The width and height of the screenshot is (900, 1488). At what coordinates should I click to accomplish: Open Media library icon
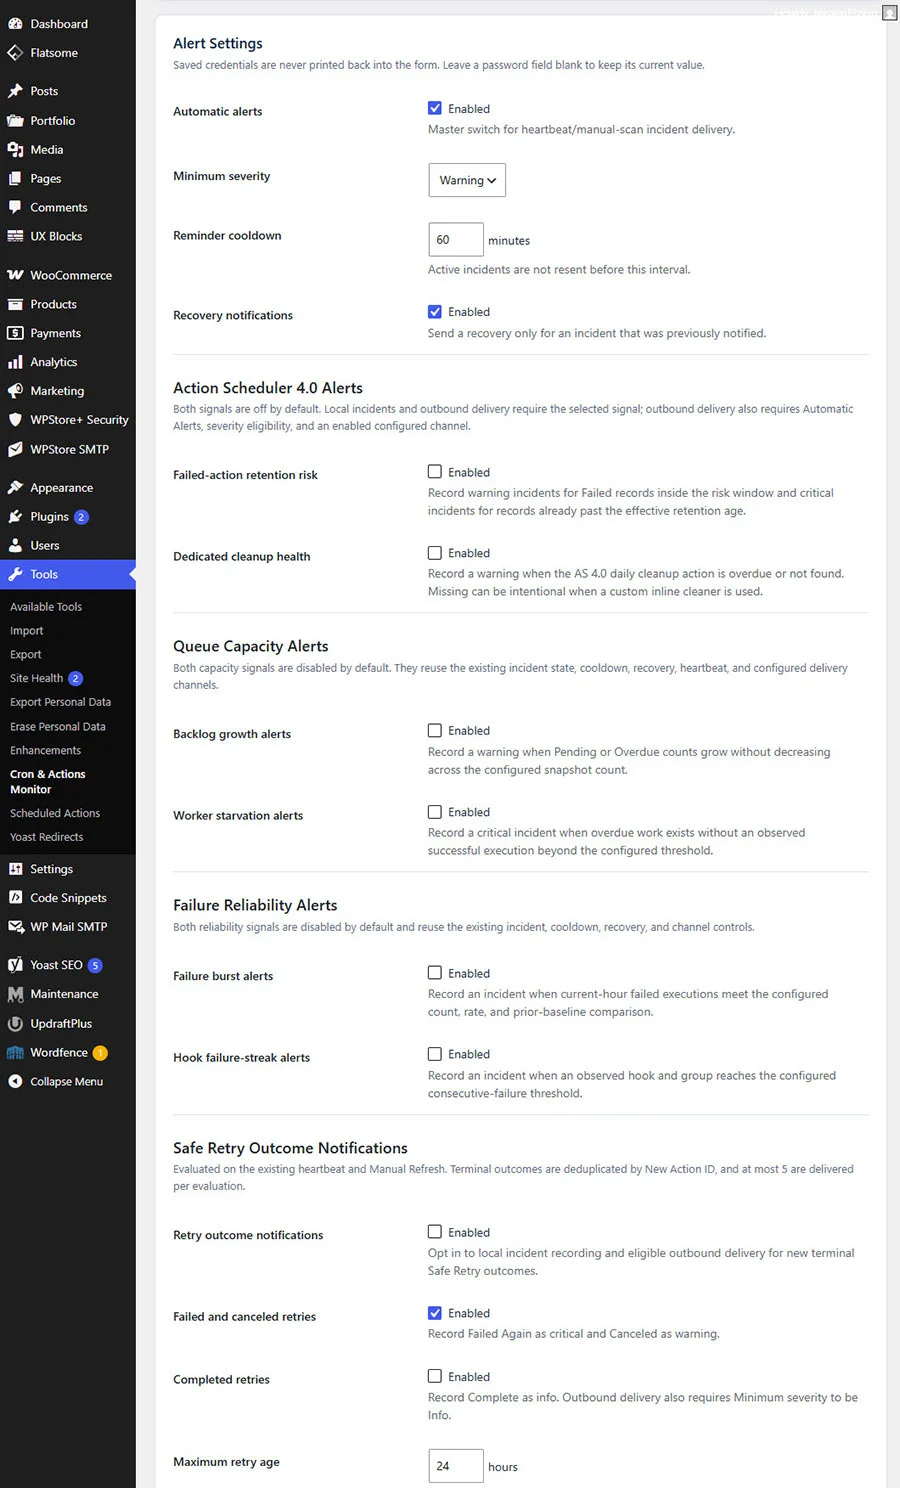click(15, 150)
